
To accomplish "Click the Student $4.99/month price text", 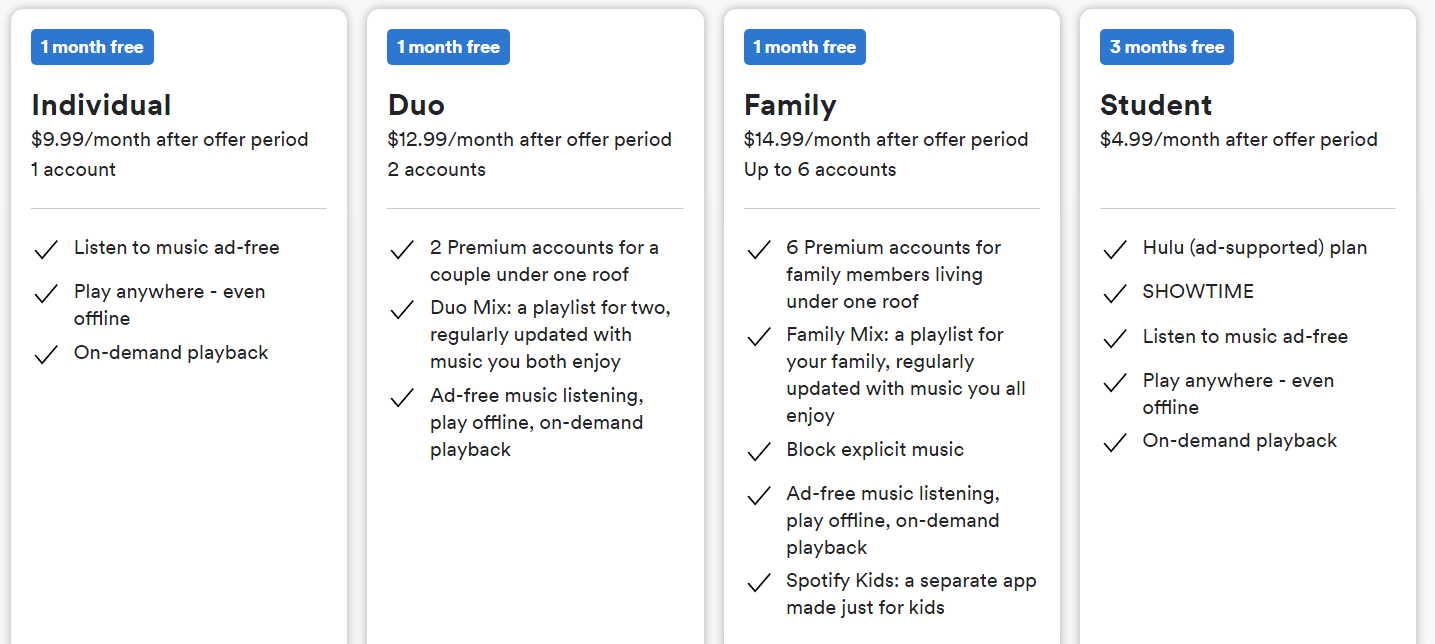I will 1239,139.
